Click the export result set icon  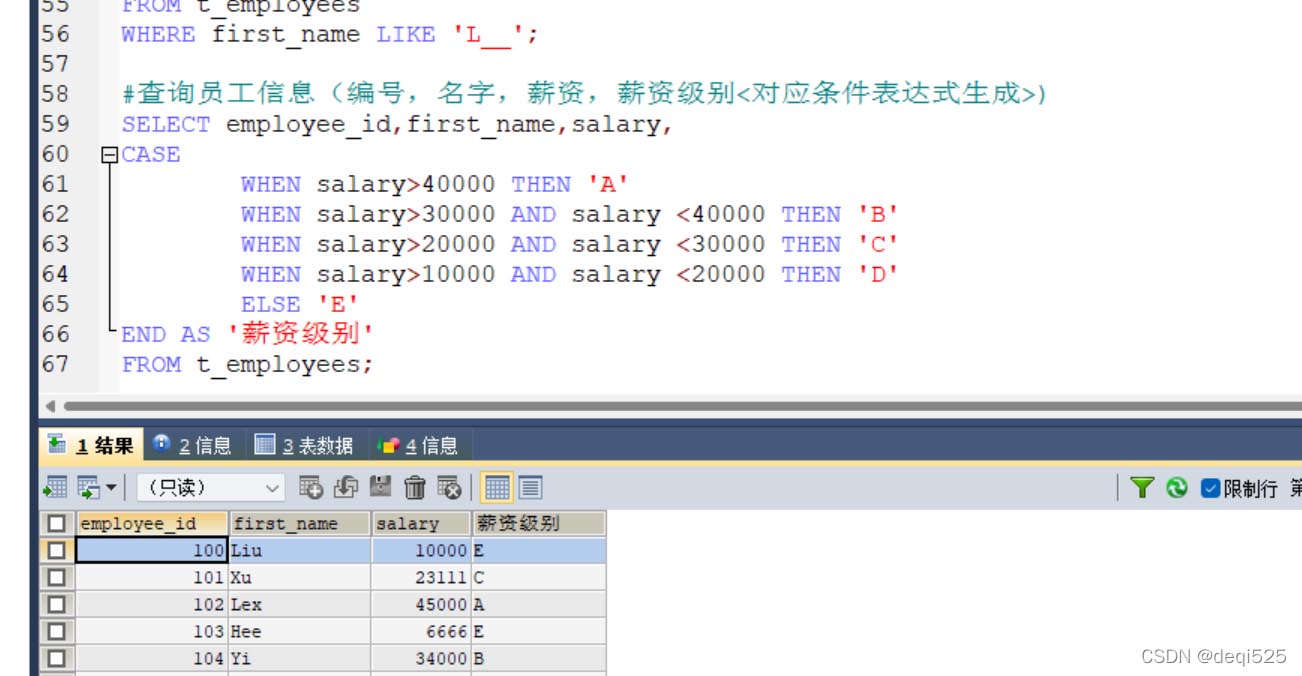tap(55, 487)
